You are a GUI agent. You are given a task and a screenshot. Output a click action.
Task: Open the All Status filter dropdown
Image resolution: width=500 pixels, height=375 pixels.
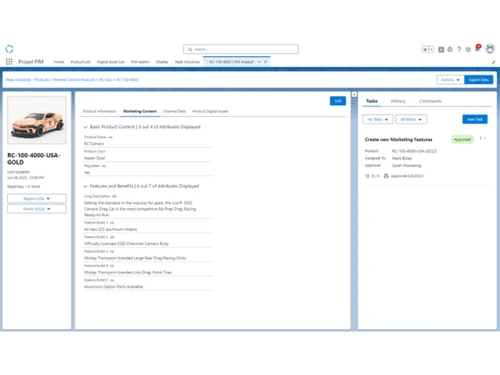(x=411, y=119)
